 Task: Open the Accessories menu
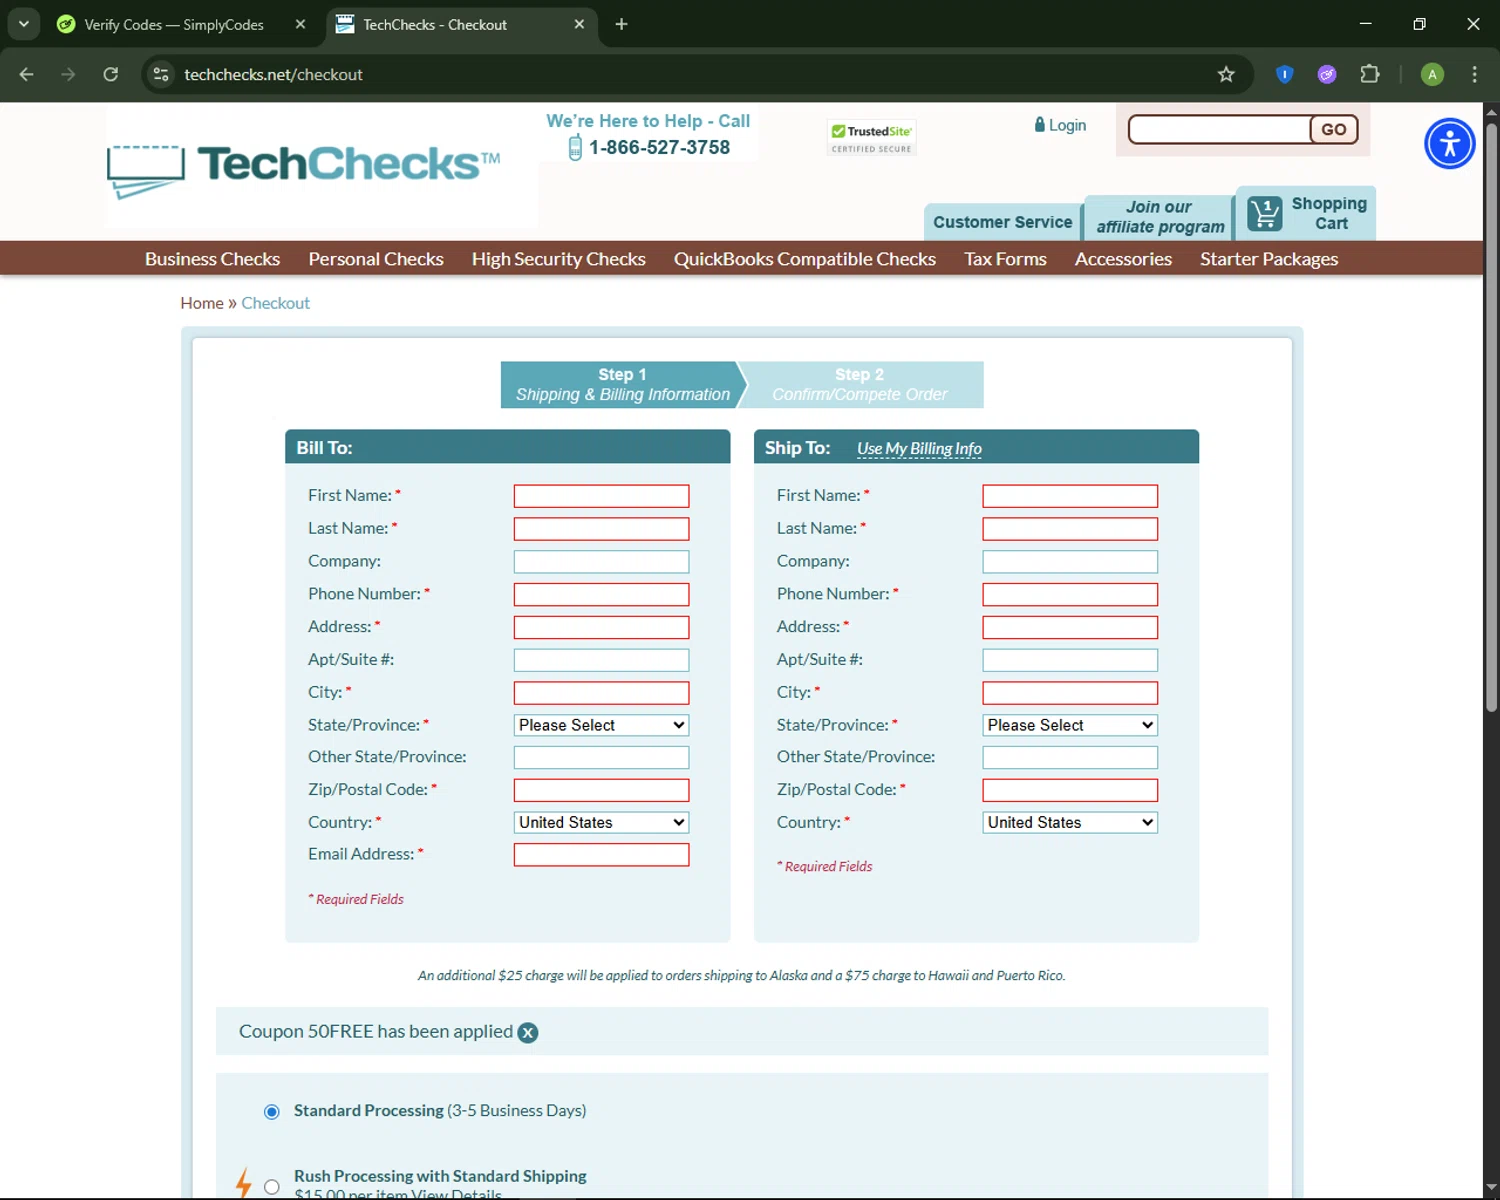click(x=1123, y=259)
